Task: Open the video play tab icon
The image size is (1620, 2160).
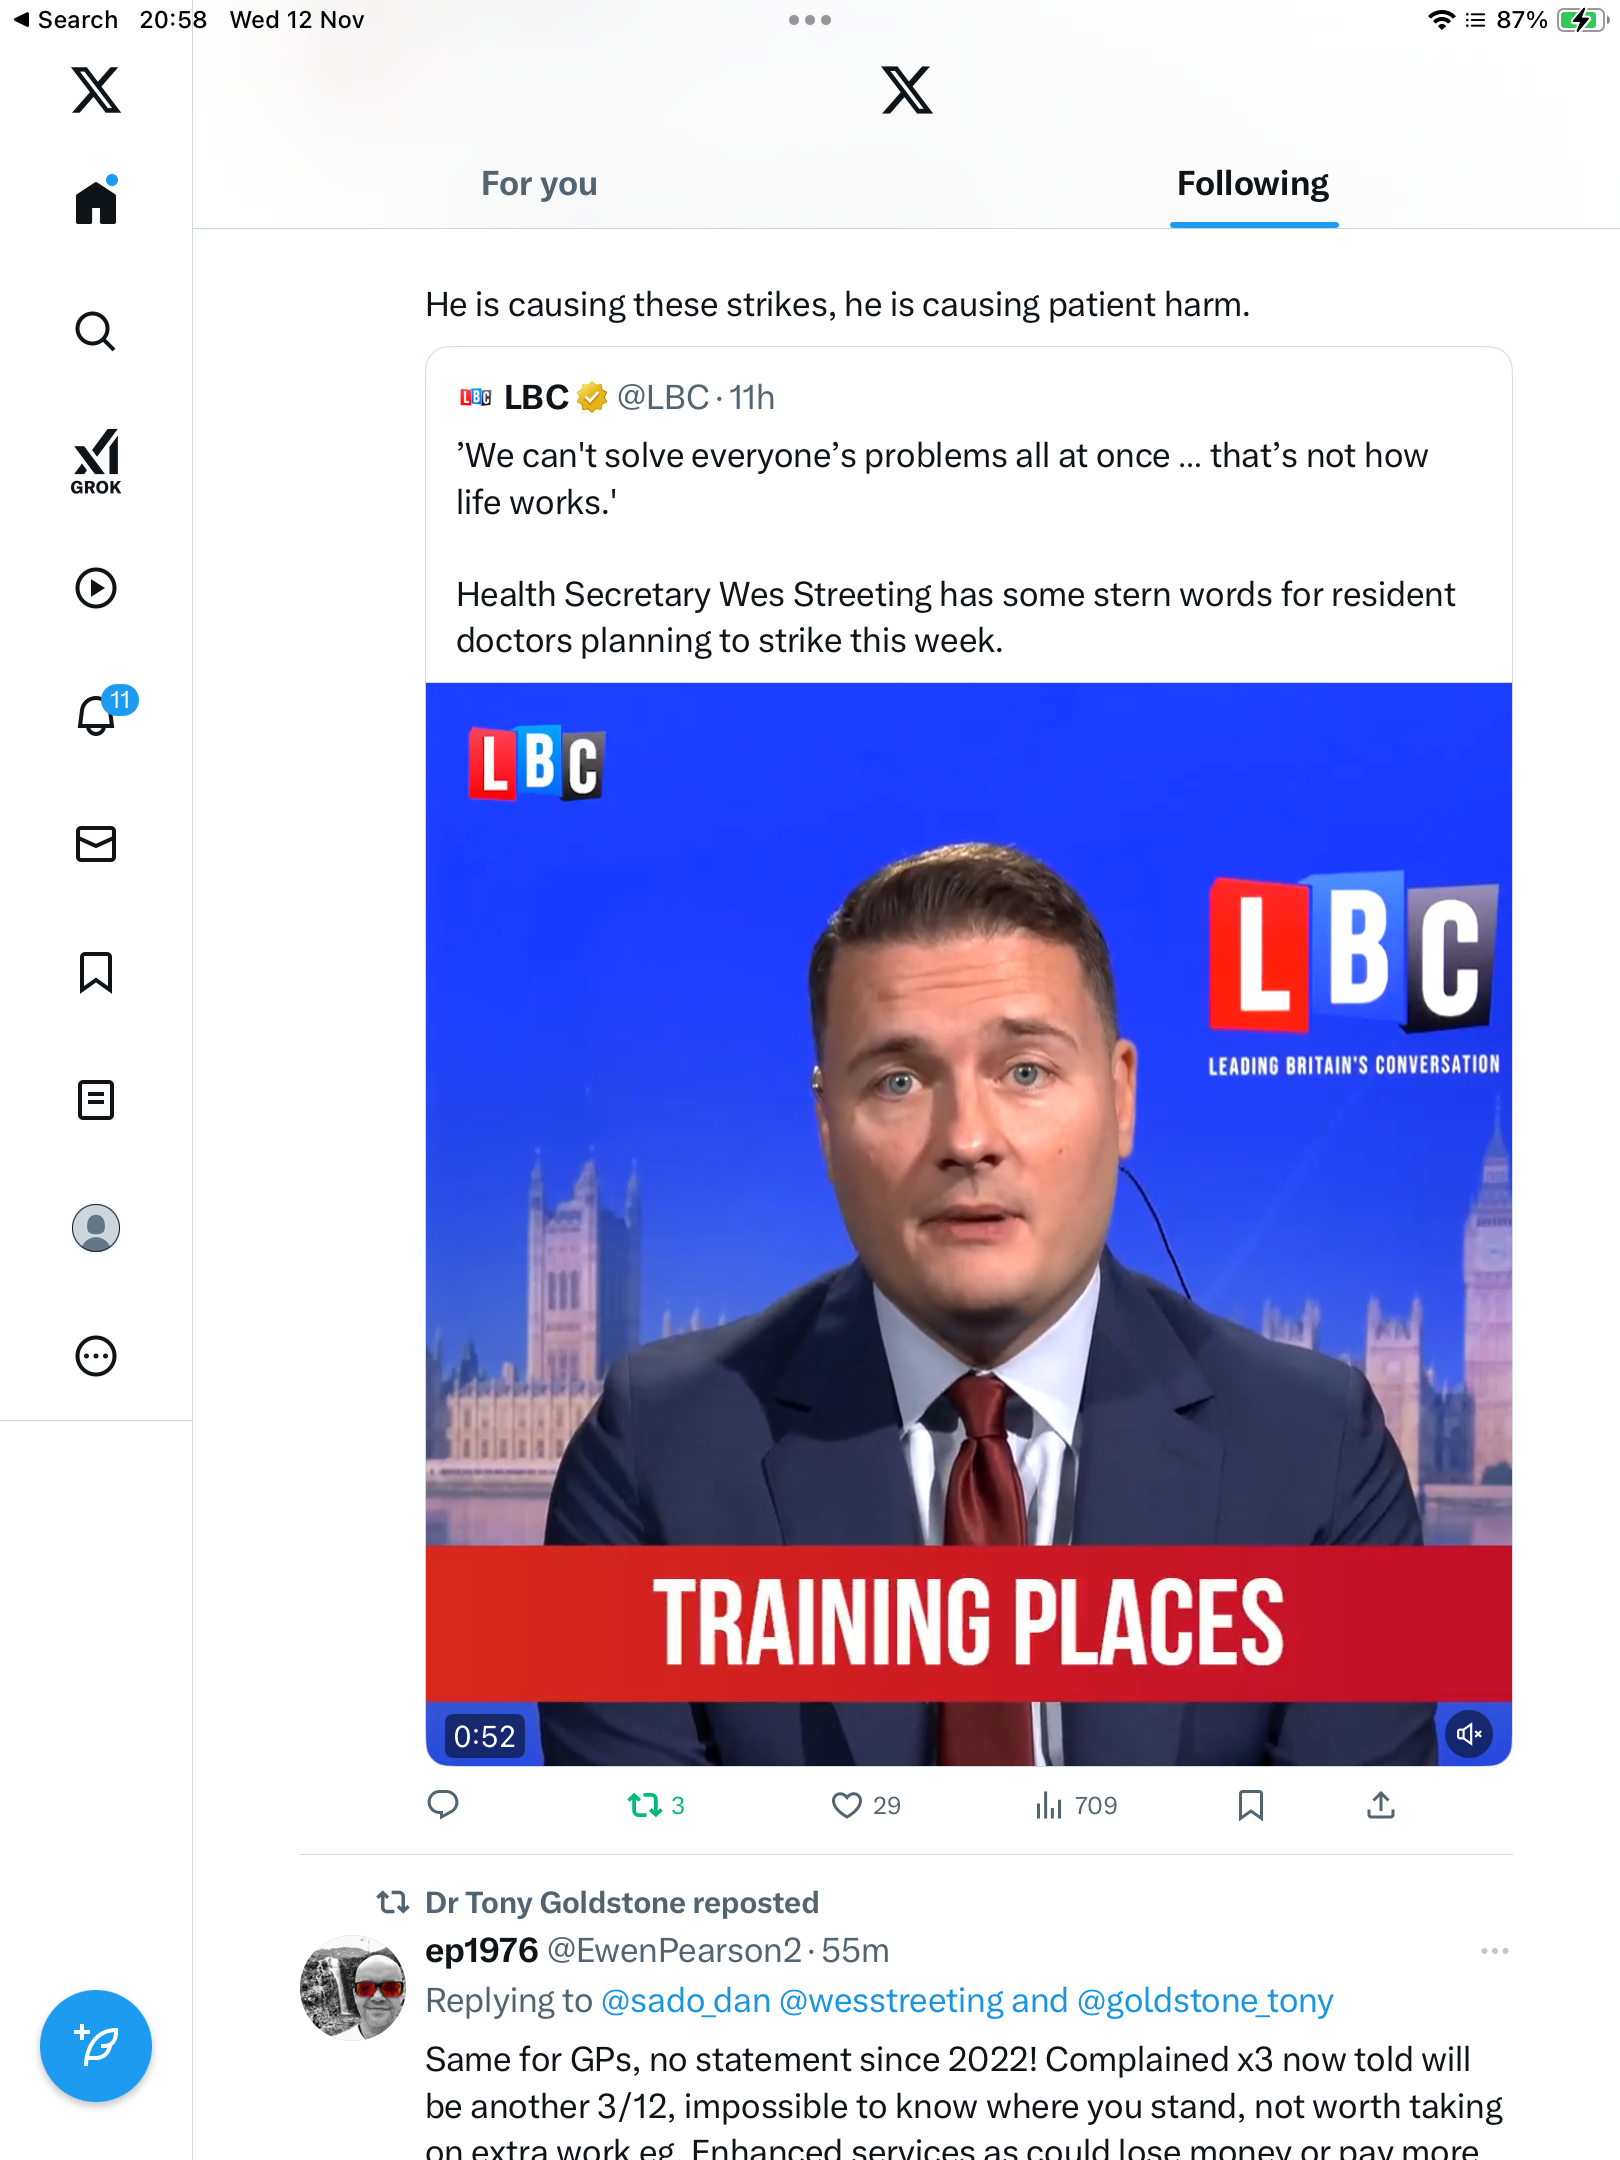Action: 96,588
